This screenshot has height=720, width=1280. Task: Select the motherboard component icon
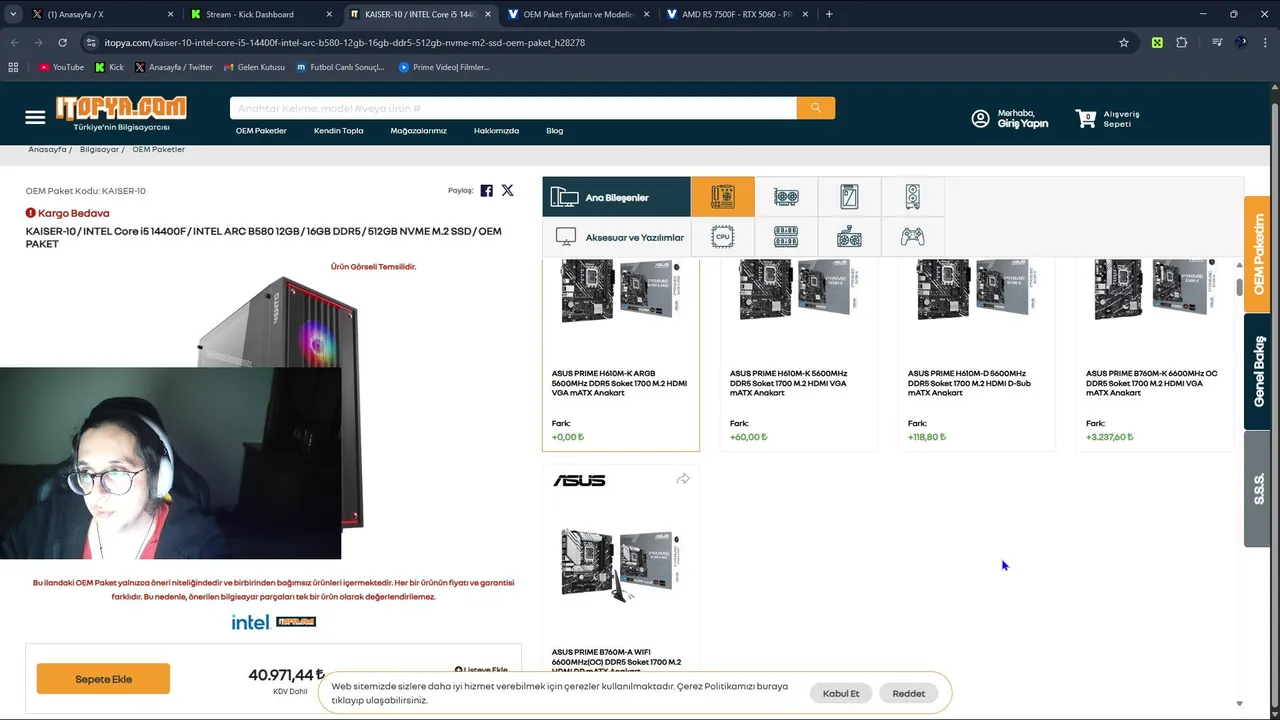coord(722,197)
